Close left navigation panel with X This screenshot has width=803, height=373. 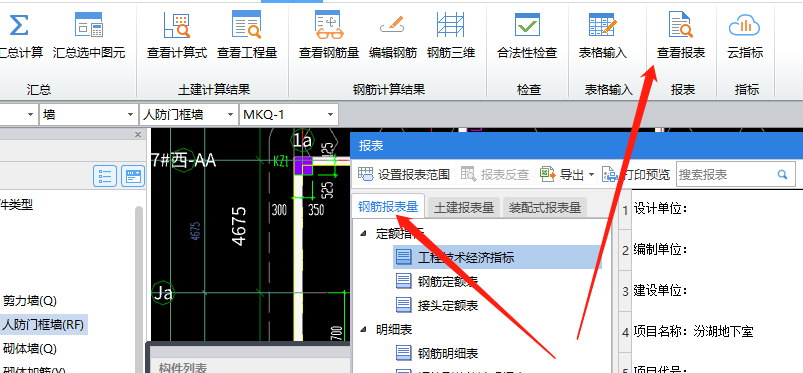point(138,135)
